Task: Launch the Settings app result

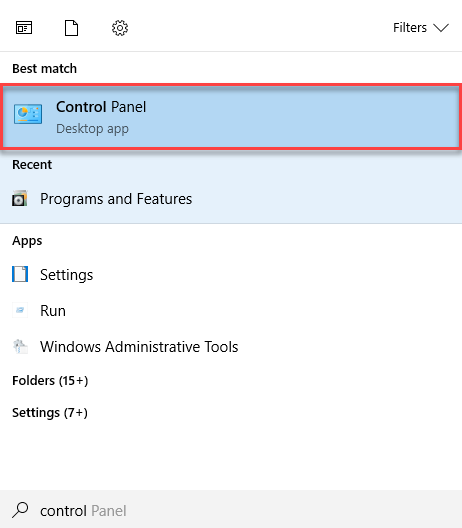Action: click(231, 275)
